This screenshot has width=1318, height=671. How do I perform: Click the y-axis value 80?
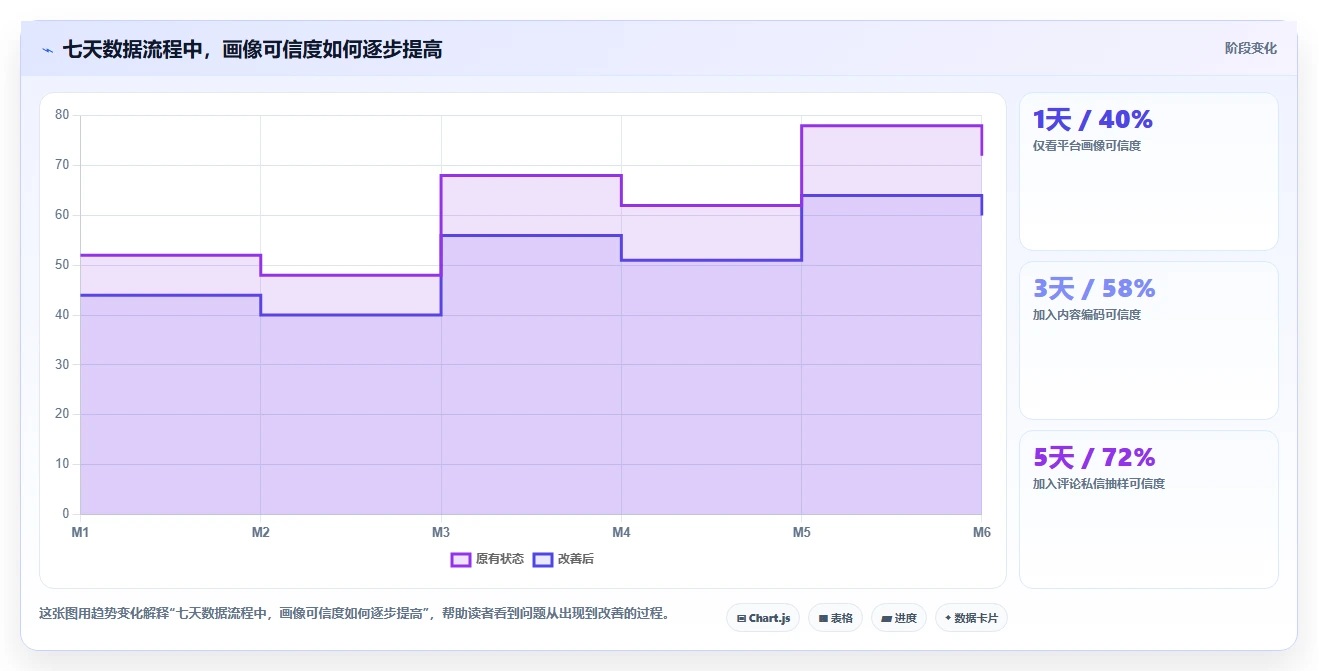62,115
